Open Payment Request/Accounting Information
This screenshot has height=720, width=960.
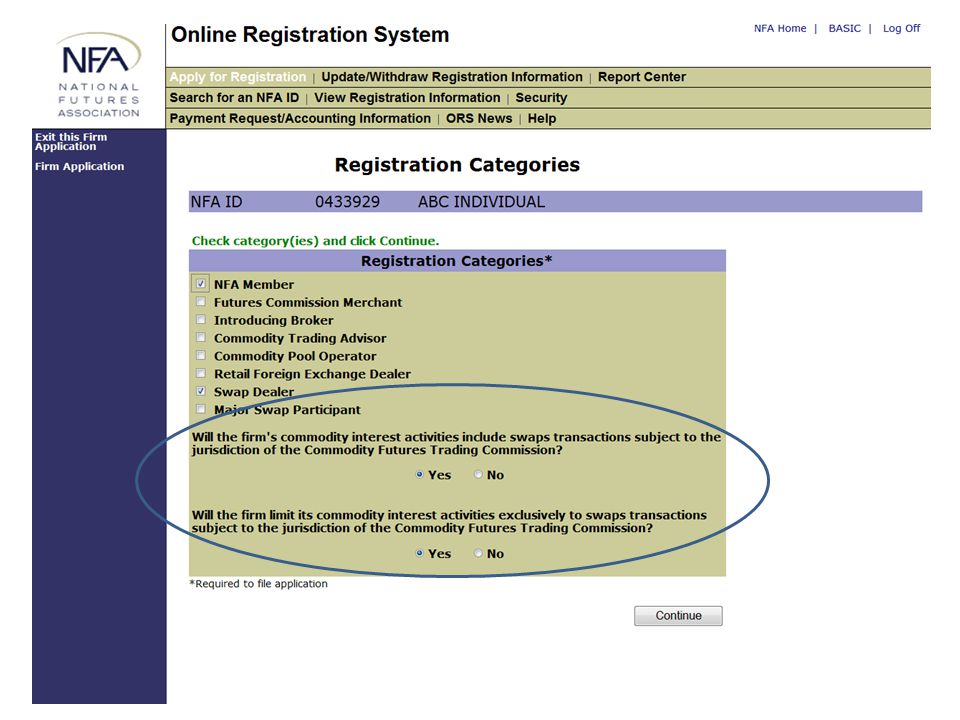pos(300,119)
